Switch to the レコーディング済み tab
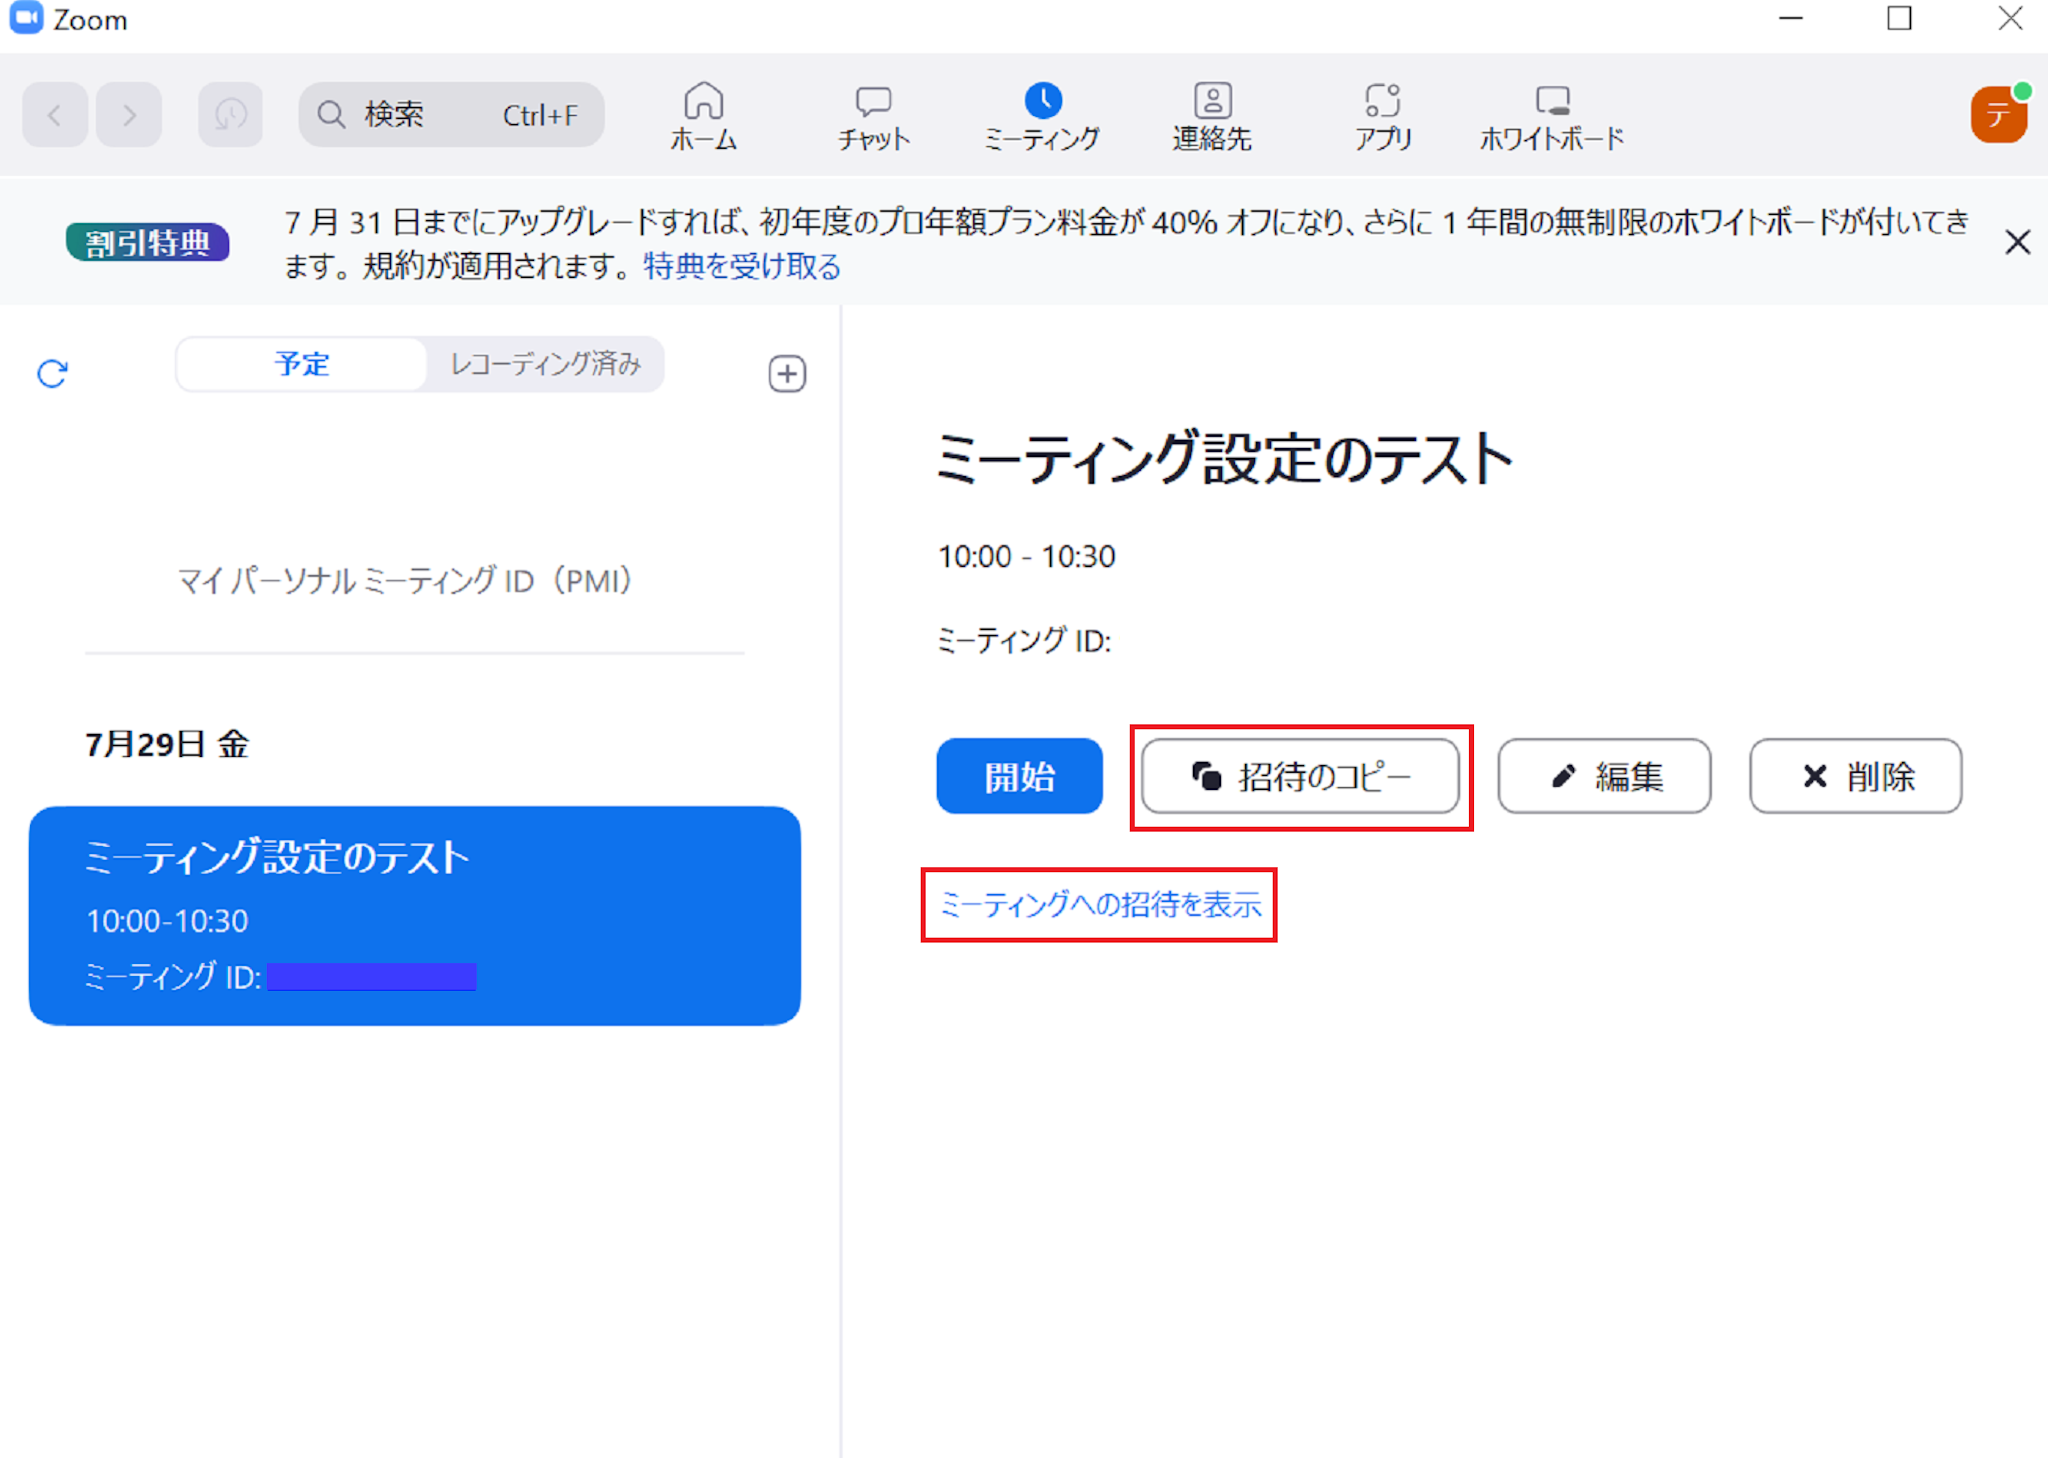 coord(545,364)
